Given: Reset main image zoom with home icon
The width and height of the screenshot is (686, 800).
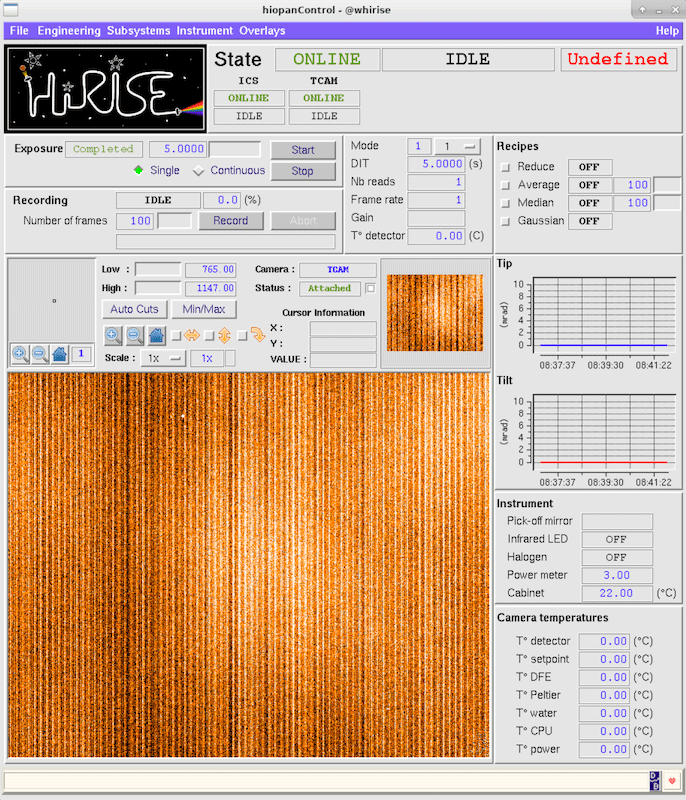Looking at the screenshot, I should pos(157,336).
